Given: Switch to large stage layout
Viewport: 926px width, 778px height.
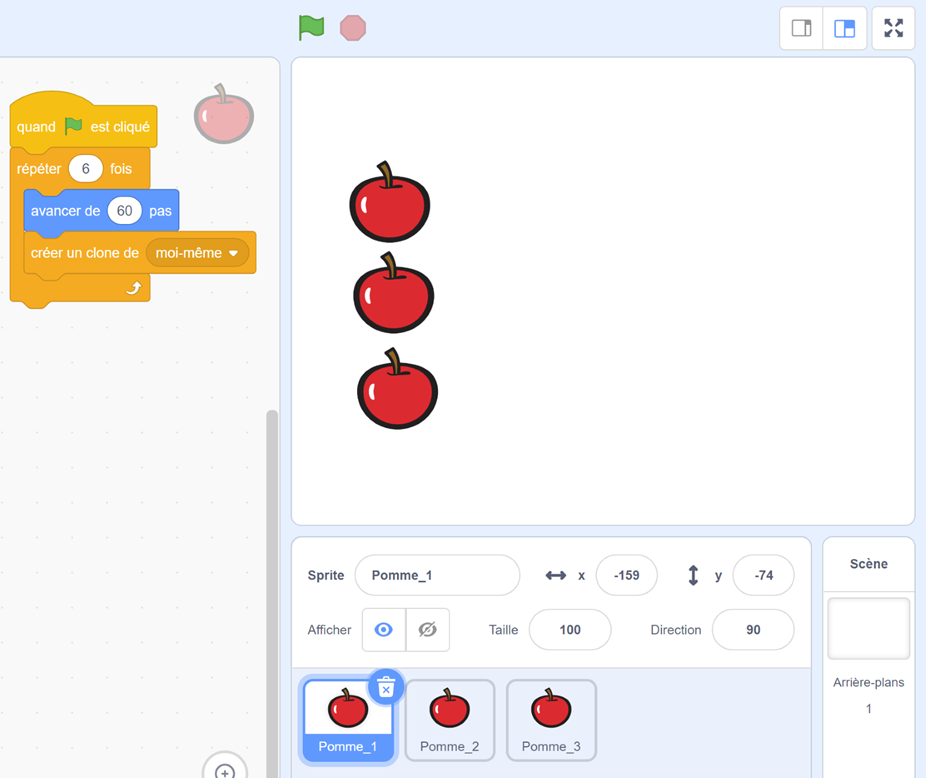Looking at the screenshot, I should point(845,28).
